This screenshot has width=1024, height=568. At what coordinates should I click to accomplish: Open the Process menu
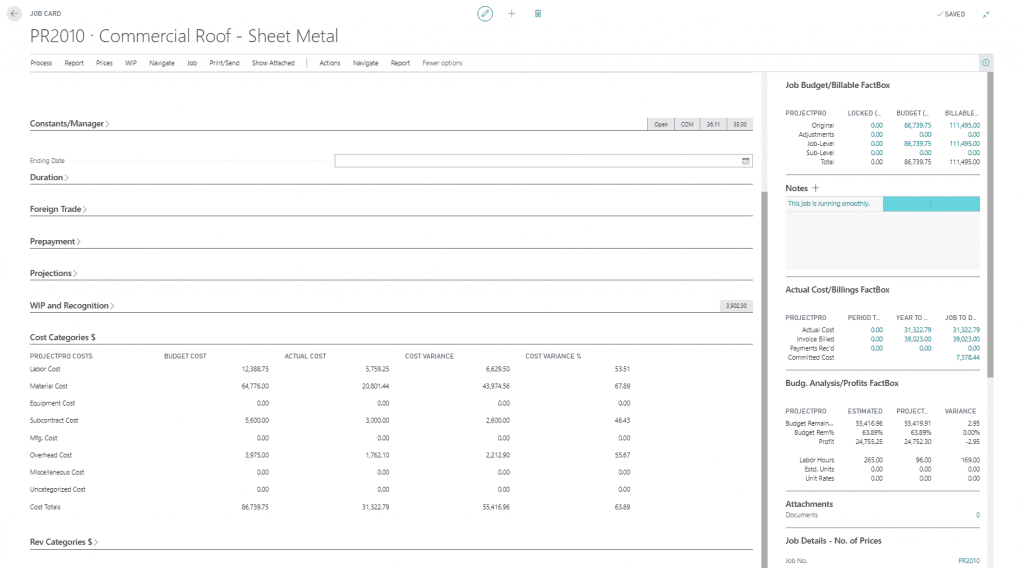(x=41, y=63)
